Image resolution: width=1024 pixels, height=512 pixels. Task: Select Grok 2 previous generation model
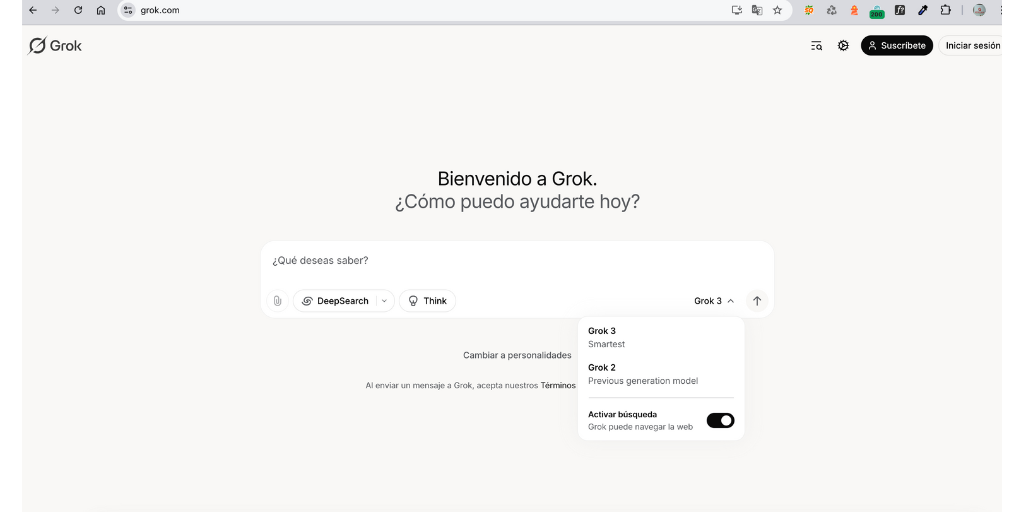[x=661, y=374]
